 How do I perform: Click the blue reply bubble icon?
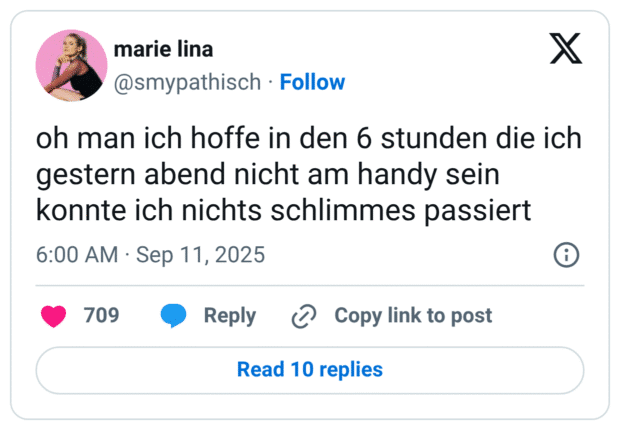174,316
